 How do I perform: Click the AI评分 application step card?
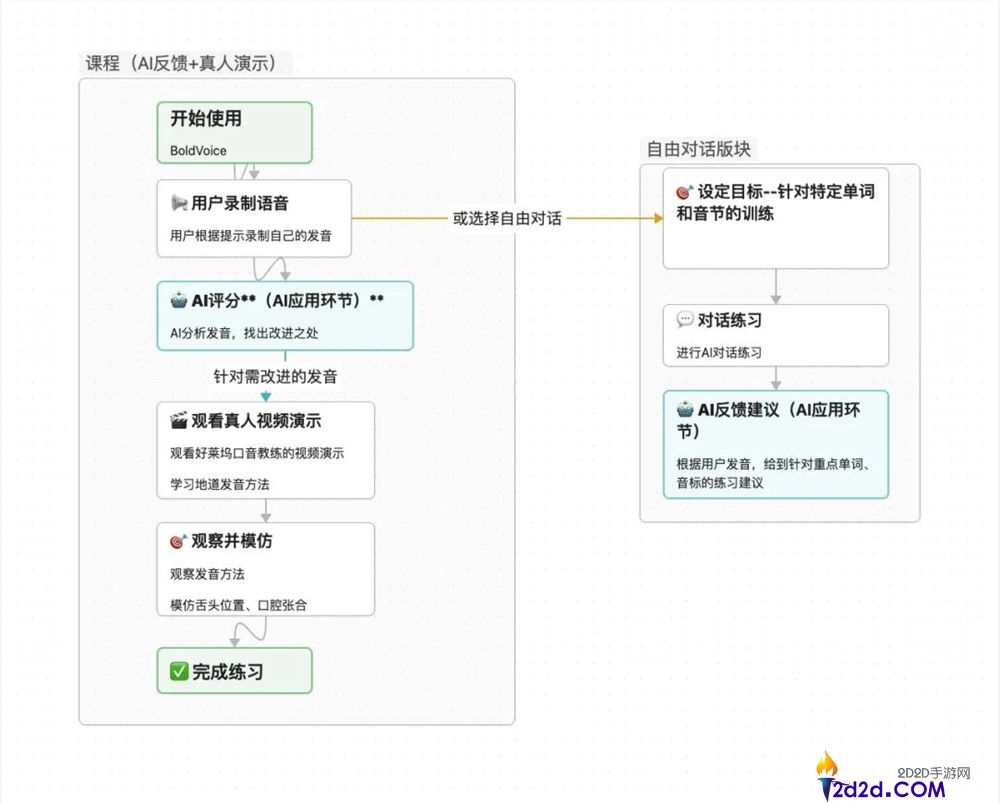coord(285,313)
